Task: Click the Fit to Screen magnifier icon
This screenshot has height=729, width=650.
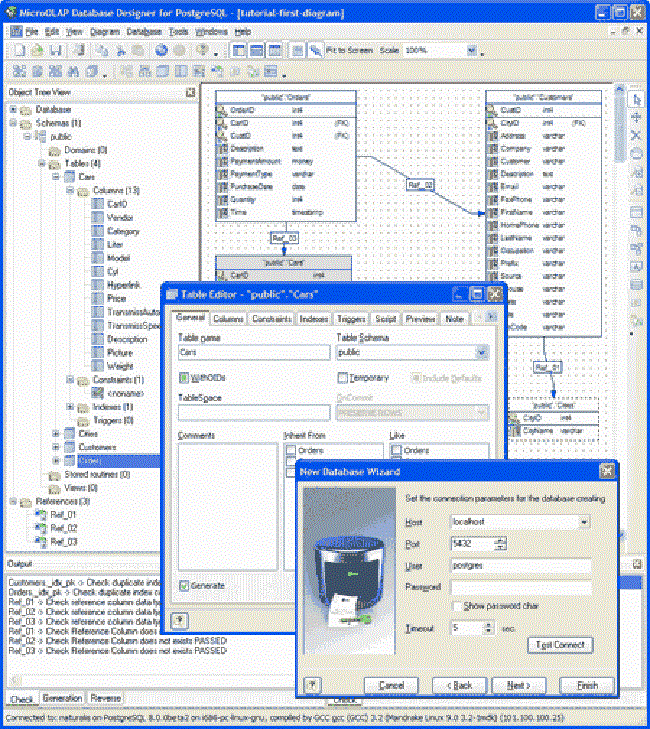Action: [315, 50]
